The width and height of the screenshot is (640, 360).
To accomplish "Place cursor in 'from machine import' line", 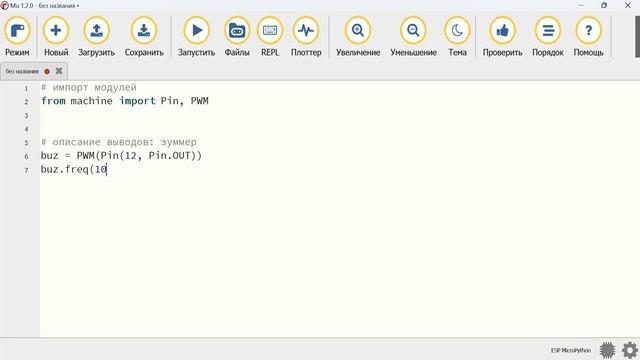I will pos(124,101).
